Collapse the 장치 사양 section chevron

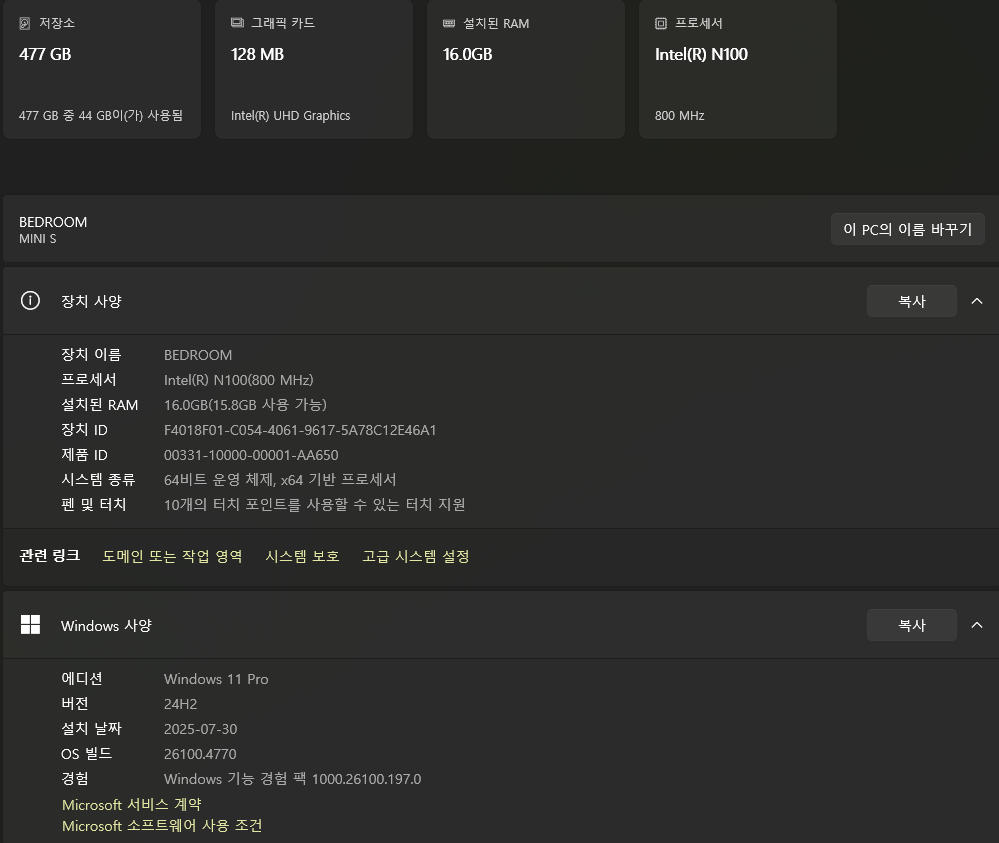click(977, 301)
